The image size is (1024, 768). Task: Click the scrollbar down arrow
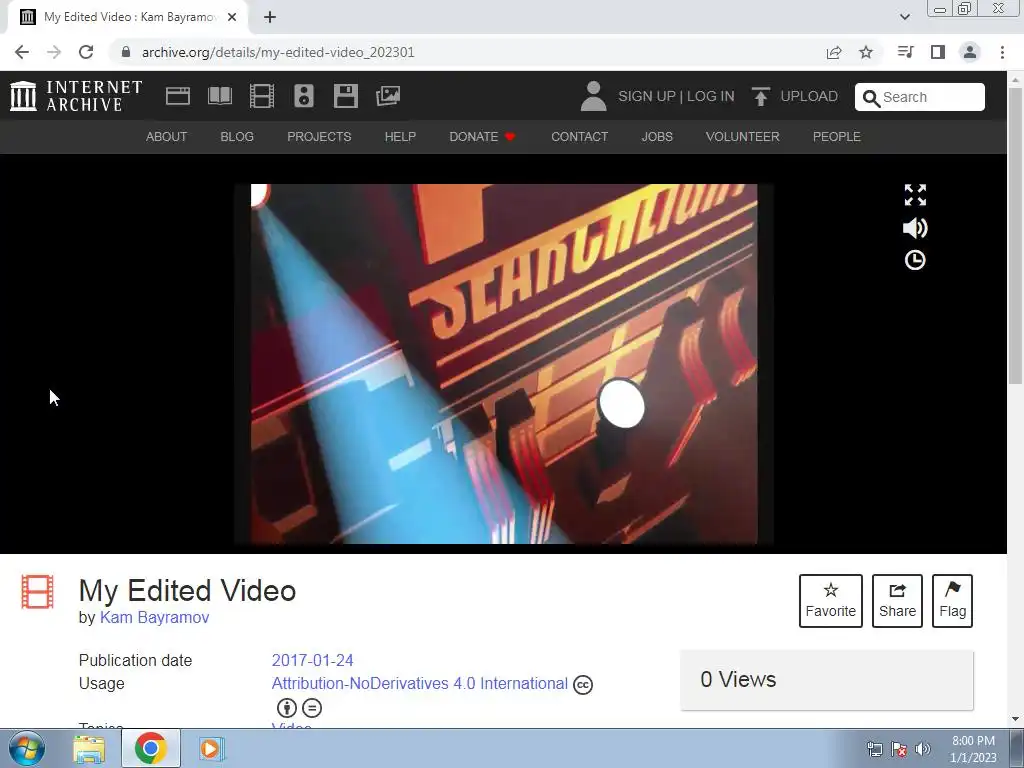click(1015, 720)
